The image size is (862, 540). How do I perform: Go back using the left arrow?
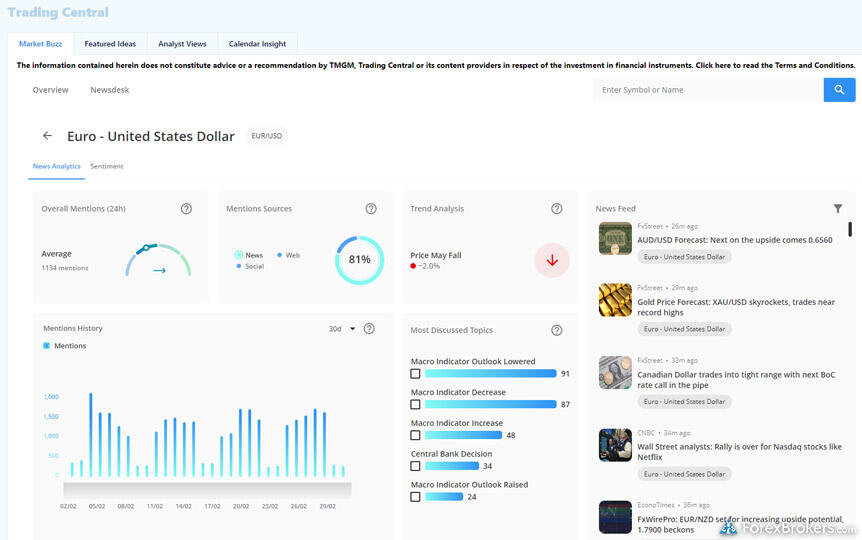tap(47, 136)
